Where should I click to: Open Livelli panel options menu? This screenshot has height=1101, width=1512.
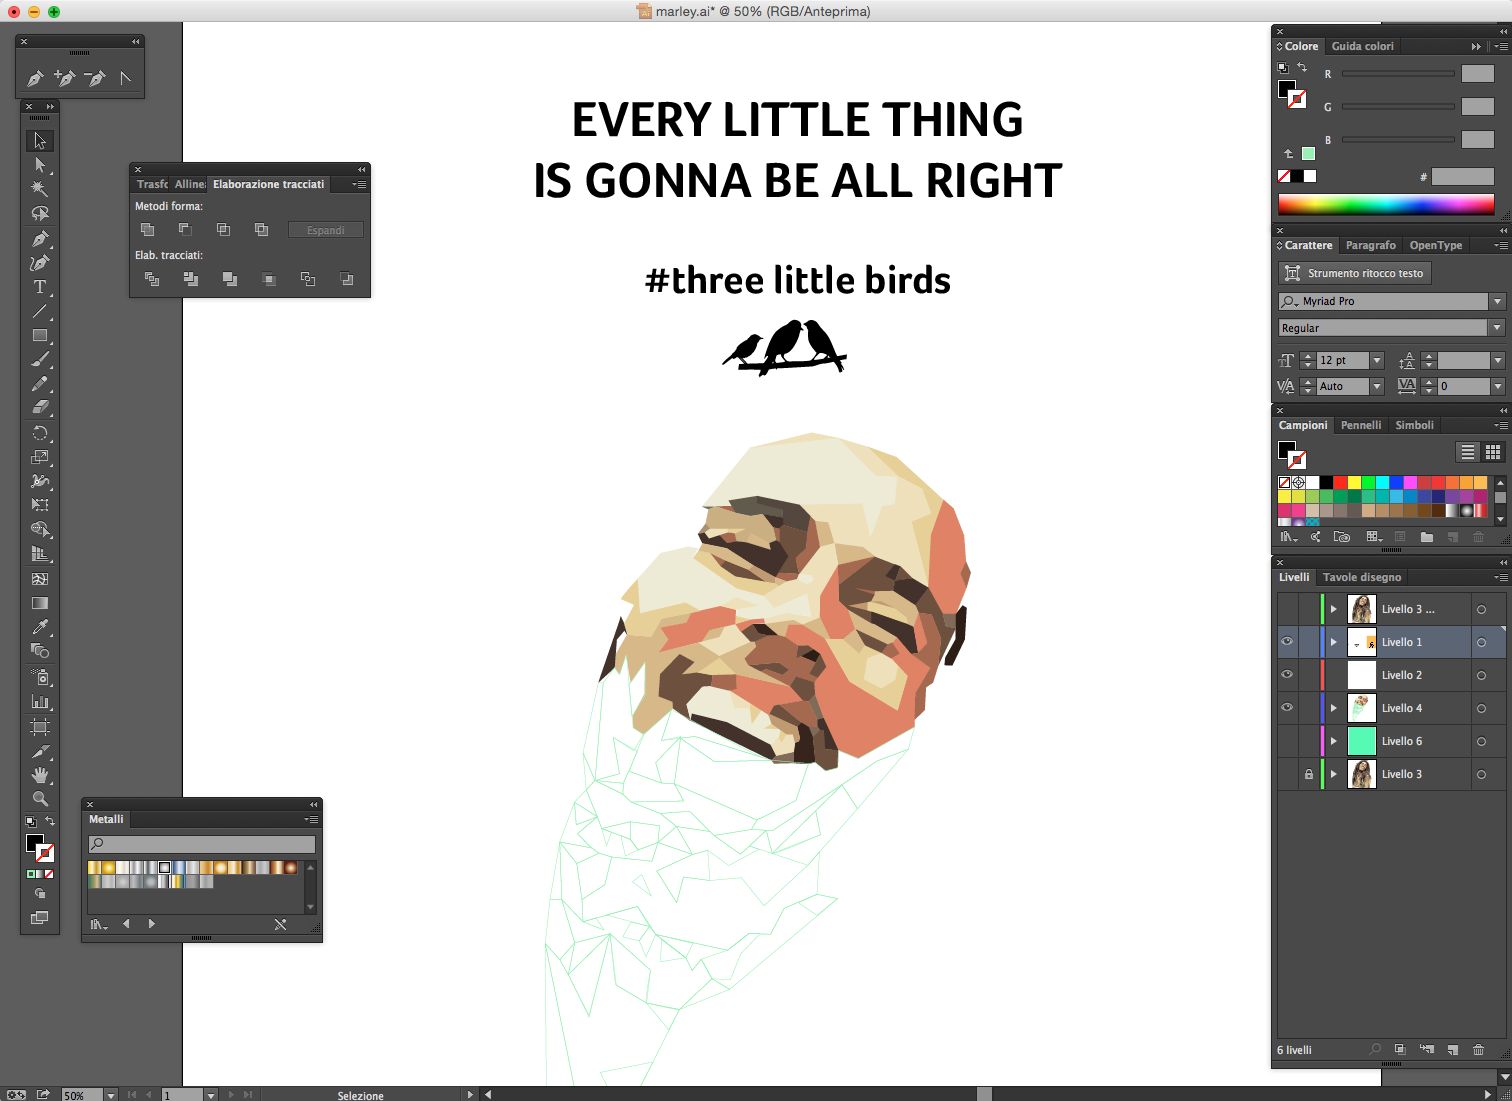[1500, 577]
